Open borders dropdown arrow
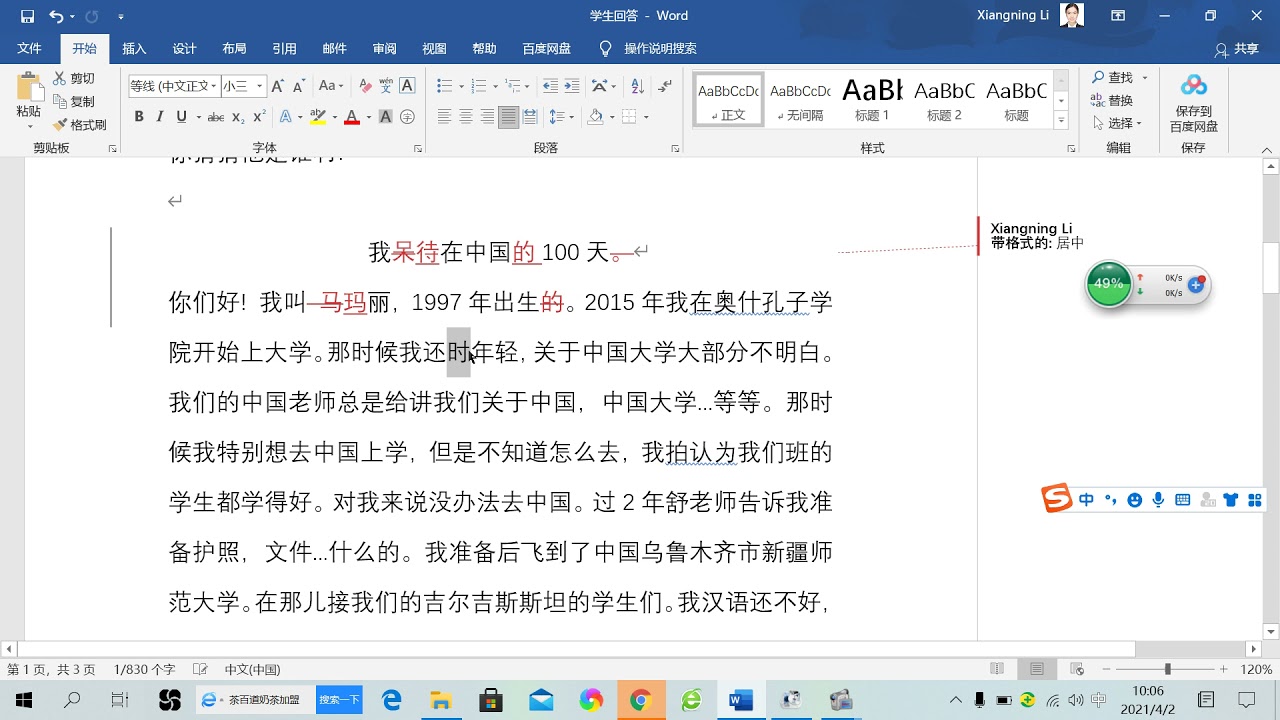Image resolution: width=1280 pixels, height=720 pixels. coord(646,117)
